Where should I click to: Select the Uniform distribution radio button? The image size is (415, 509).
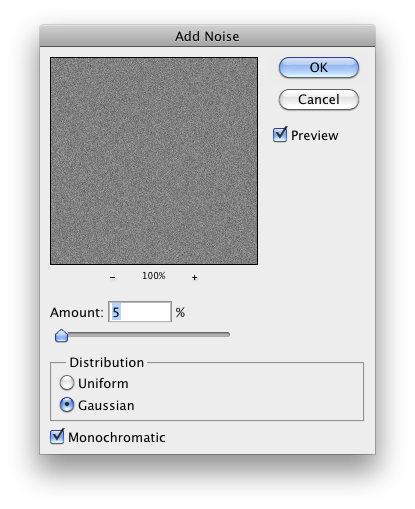(x=67, y=383)
